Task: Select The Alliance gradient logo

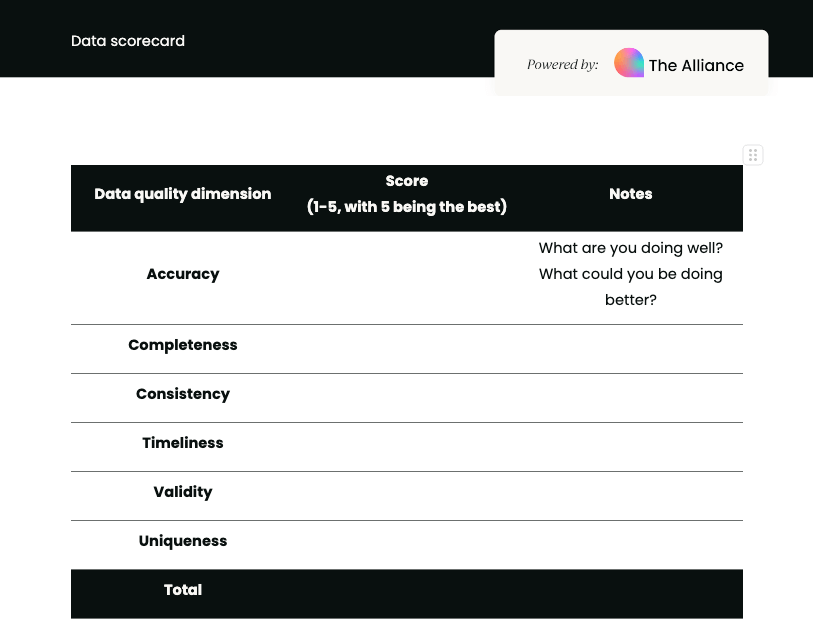Action: (x=628, y=62)
